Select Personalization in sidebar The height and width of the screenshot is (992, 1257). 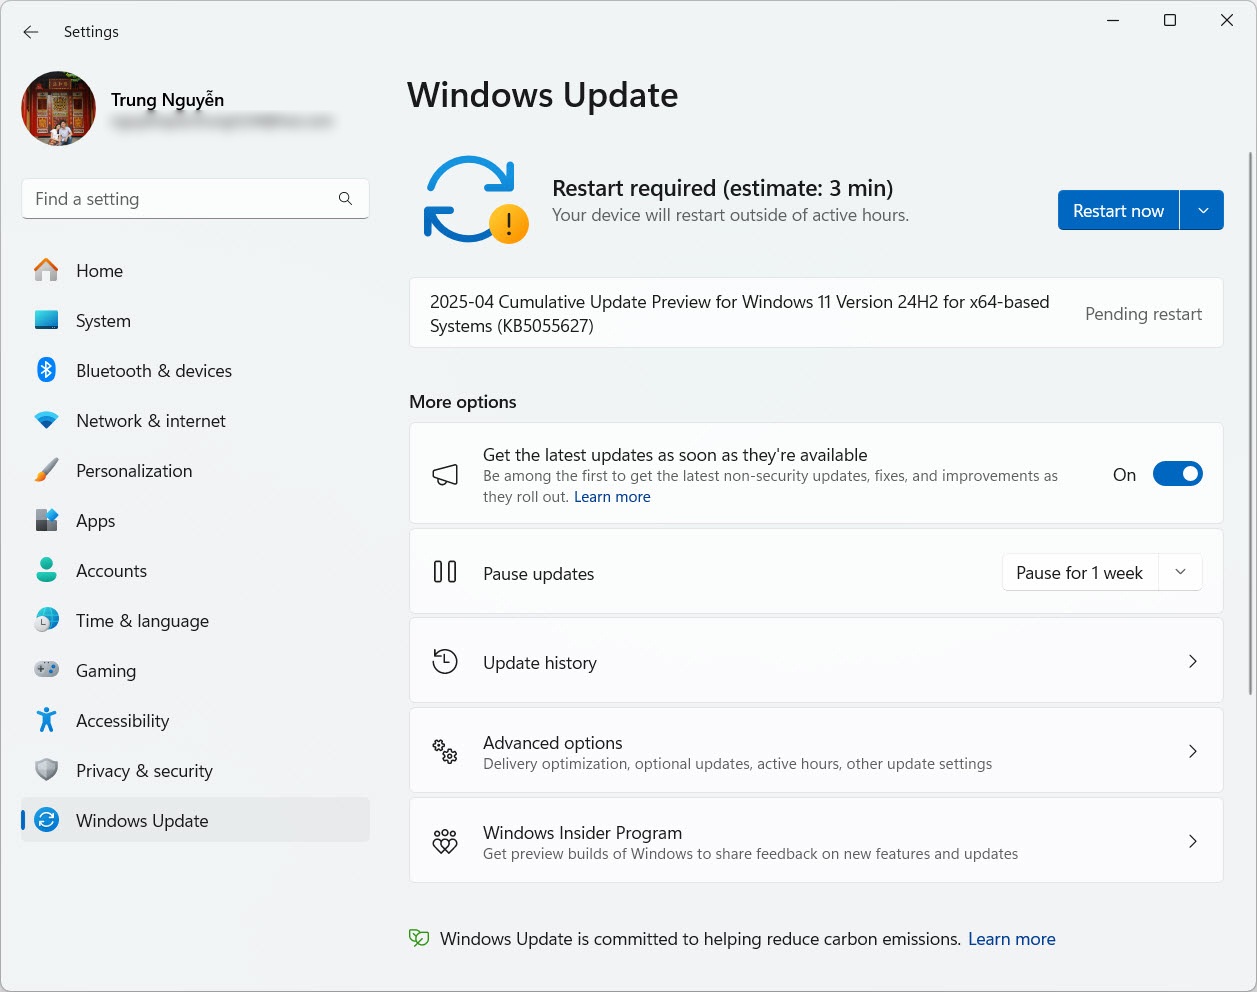(x=195, y=470)
